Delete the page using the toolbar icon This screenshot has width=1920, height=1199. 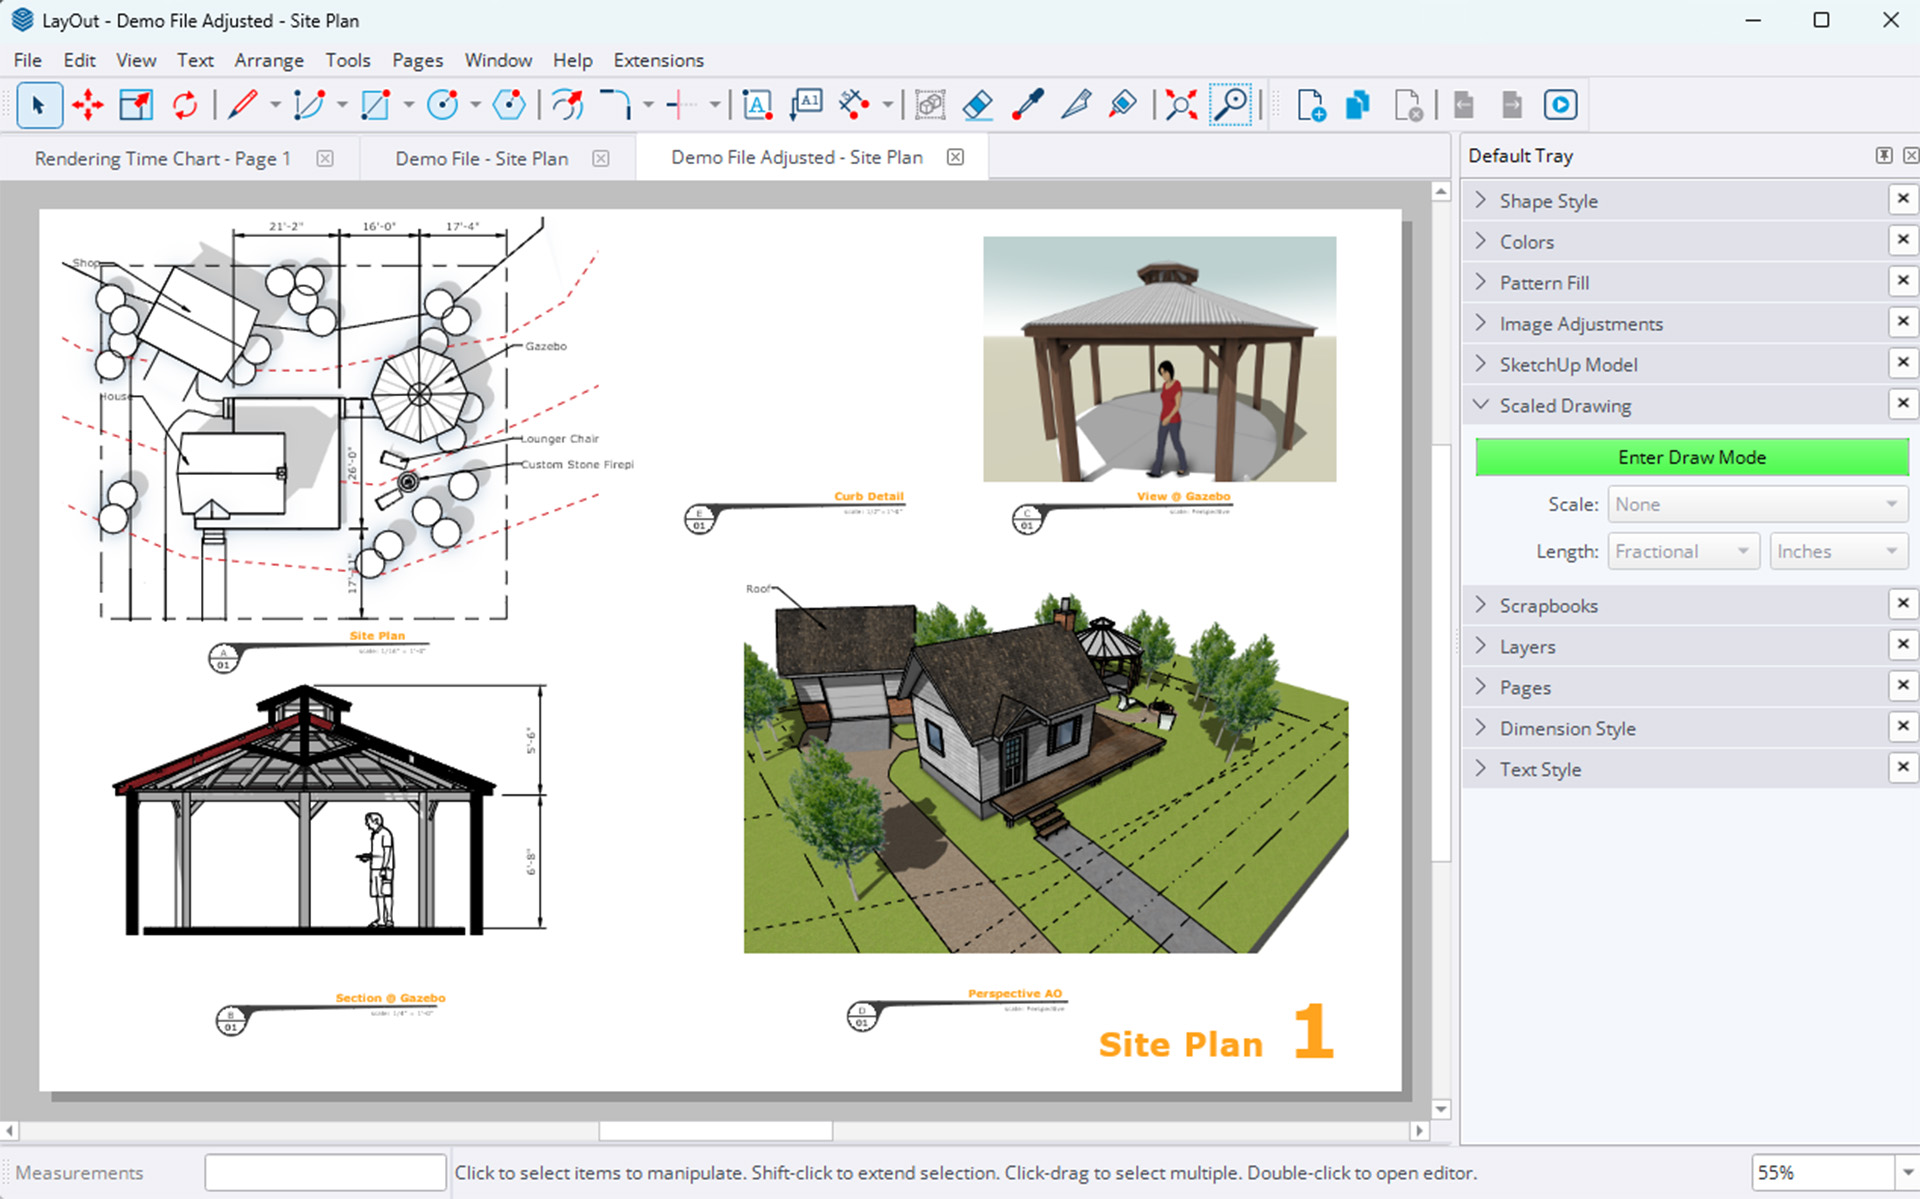[1408, 105]
